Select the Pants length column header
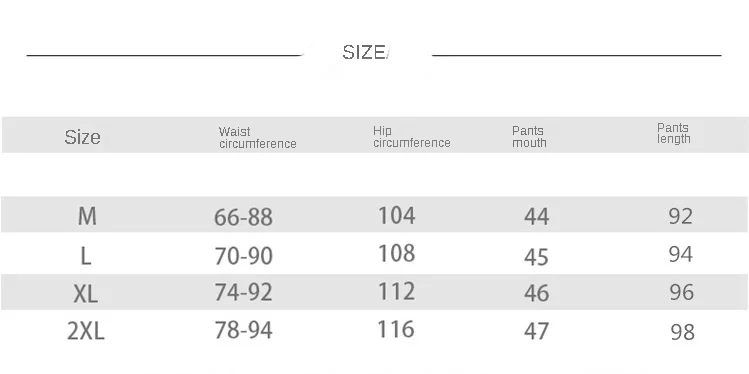This screenshot has width=749, height=374. [x=674, y=133]
